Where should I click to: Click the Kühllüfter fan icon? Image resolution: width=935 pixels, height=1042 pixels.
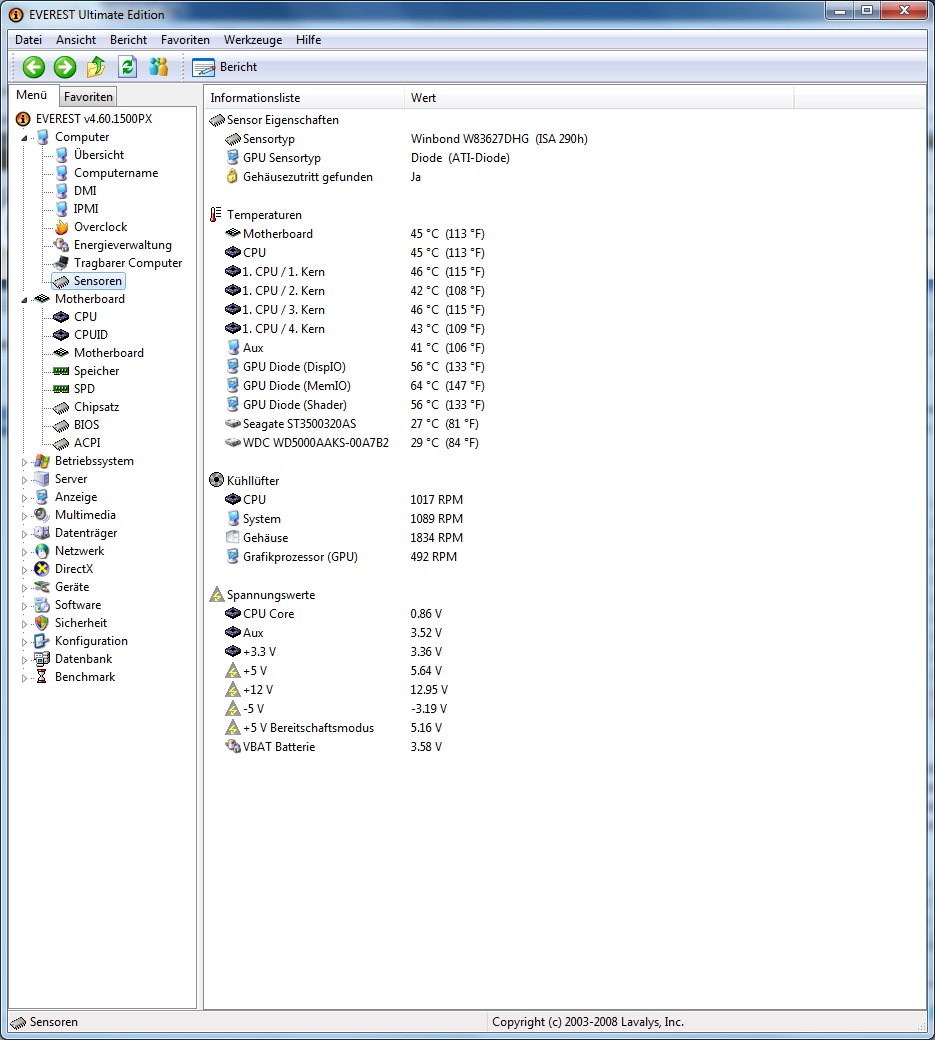pos(217,480)
